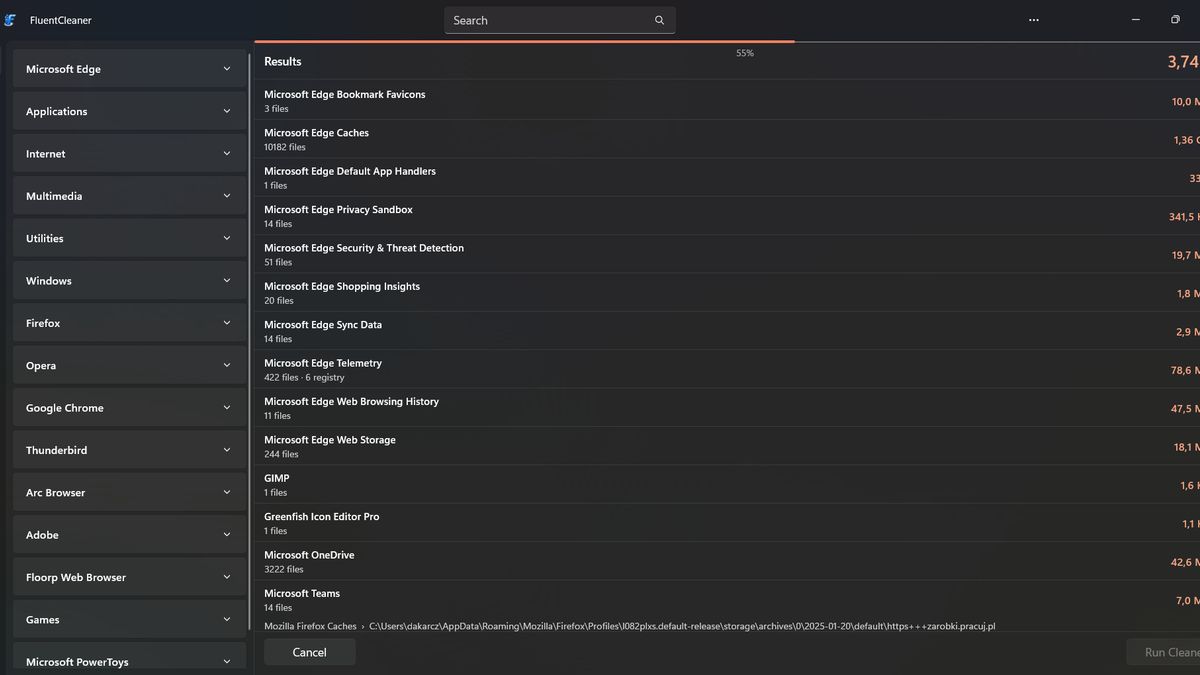Expand the Microsoft PowerToys chevron
The height and width of the screenshot is (675, 1200).
(x=227, y=662)
